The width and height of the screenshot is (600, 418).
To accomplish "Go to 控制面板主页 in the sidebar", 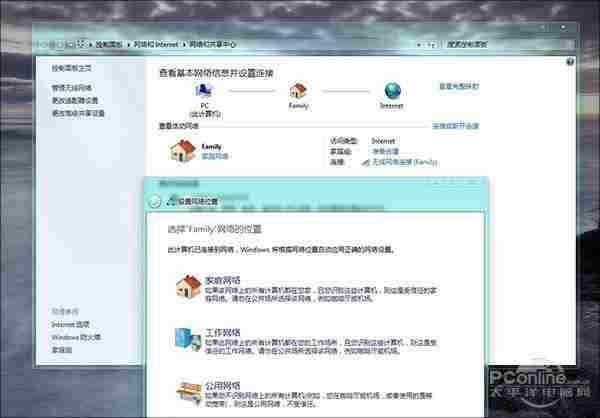I will (72, 69).
